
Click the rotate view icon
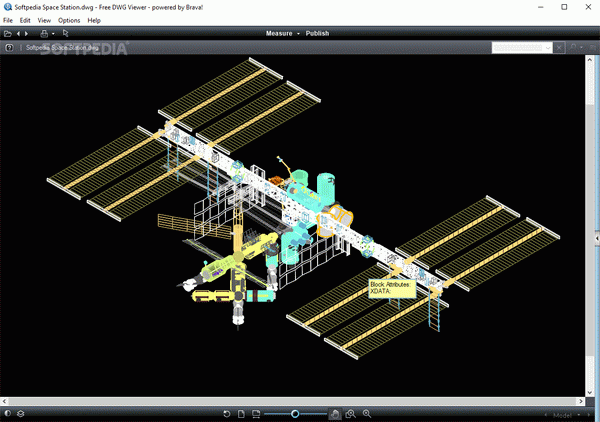pyautogui.click(x=227, y=414)
